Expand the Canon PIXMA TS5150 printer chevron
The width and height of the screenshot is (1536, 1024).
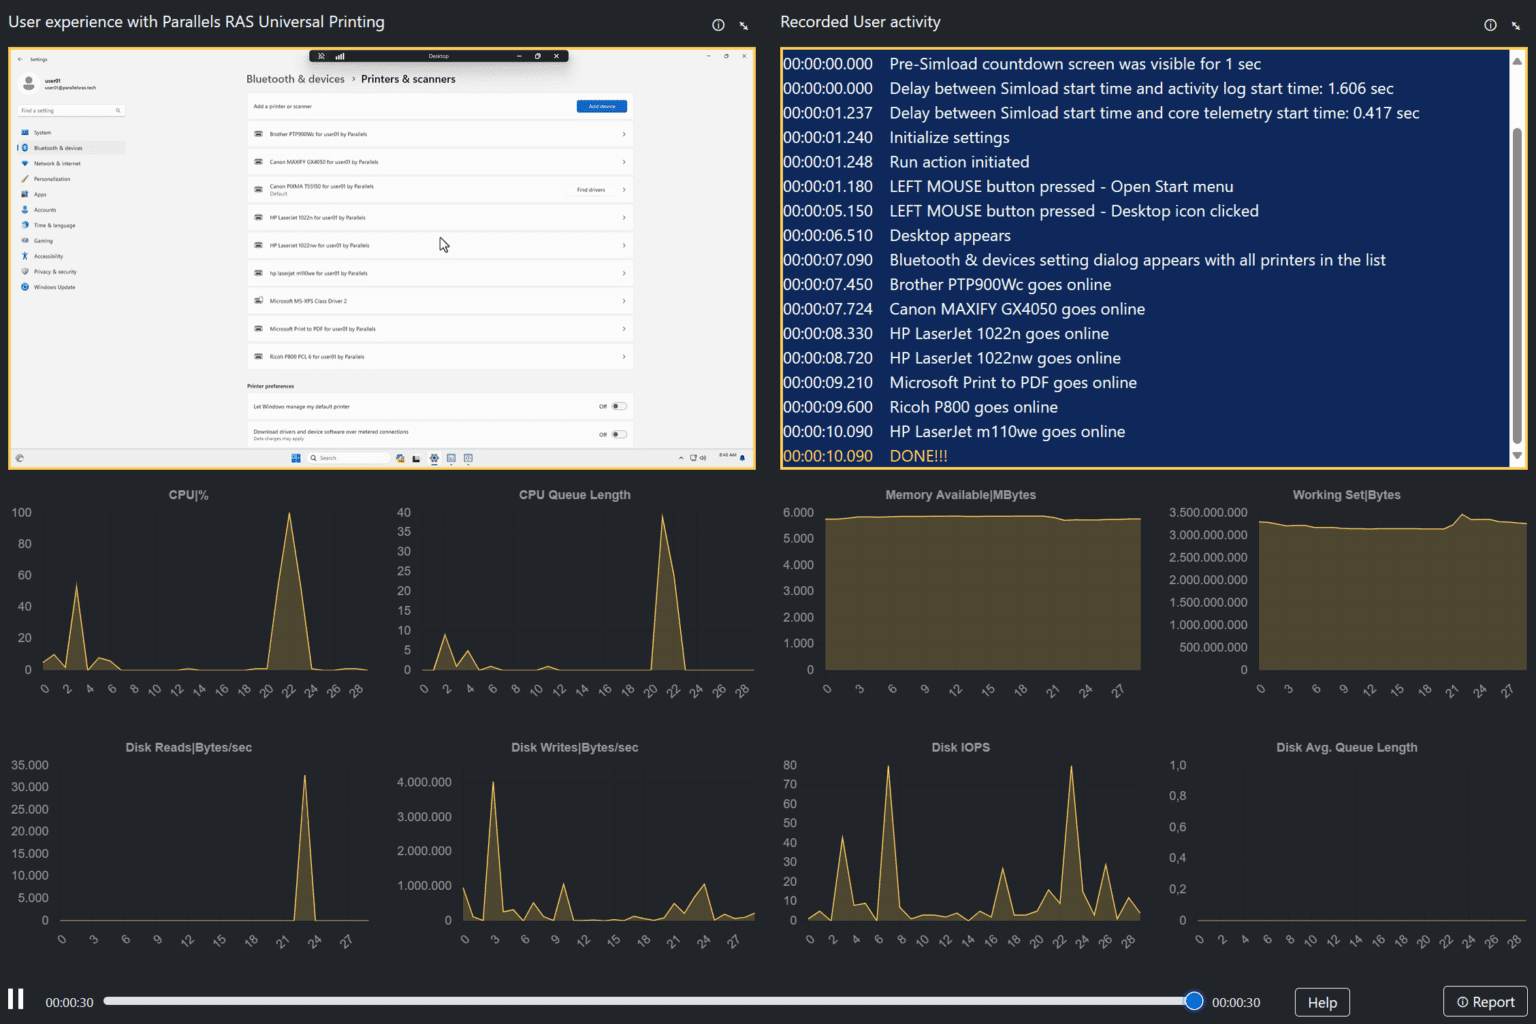(624, 190)
